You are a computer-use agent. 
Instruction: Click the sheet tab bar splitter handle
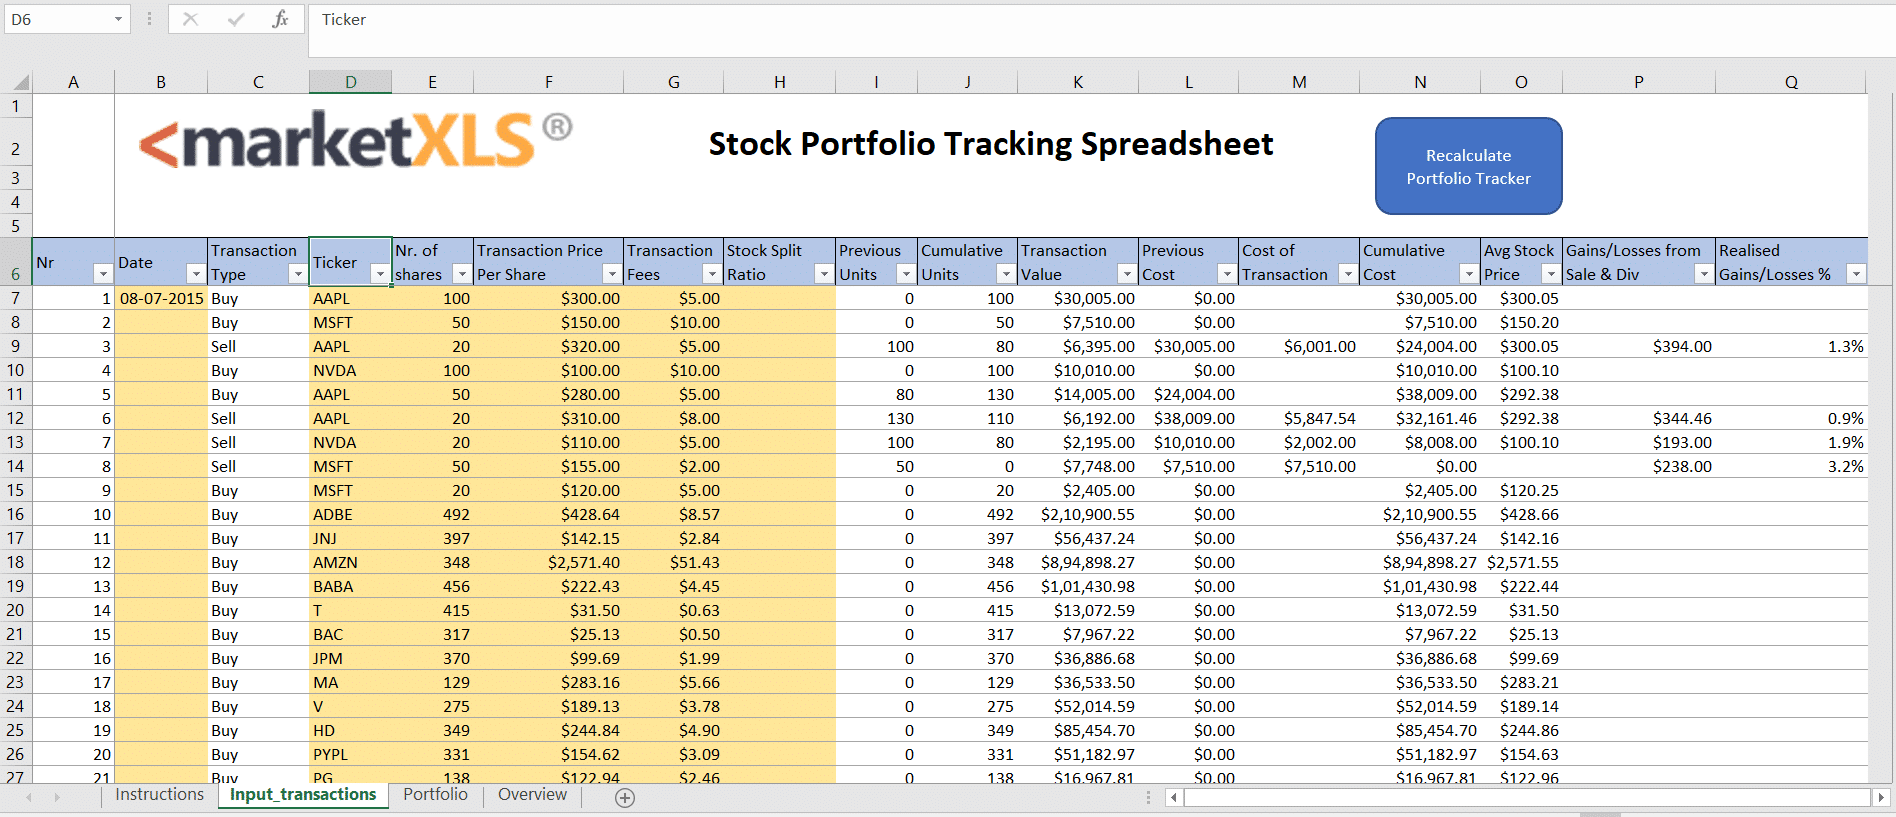1148,797
